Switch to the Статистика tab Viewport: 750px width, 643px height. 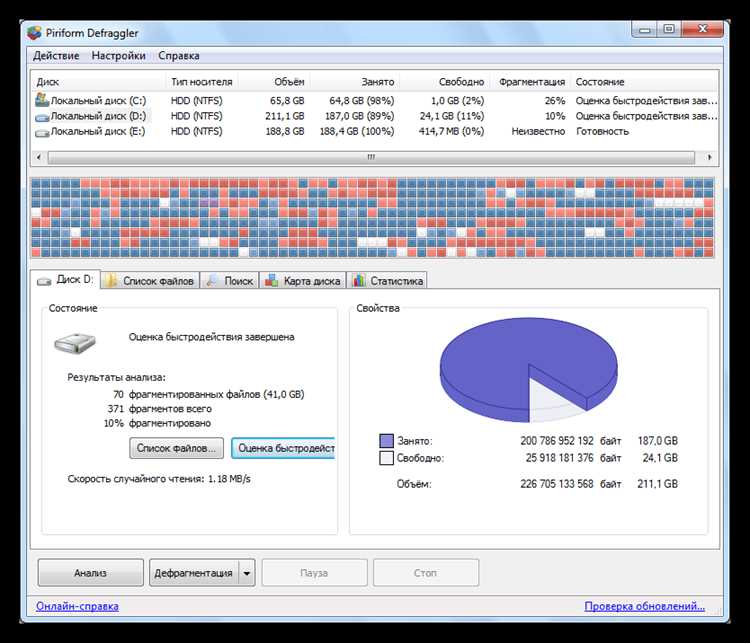387,280
